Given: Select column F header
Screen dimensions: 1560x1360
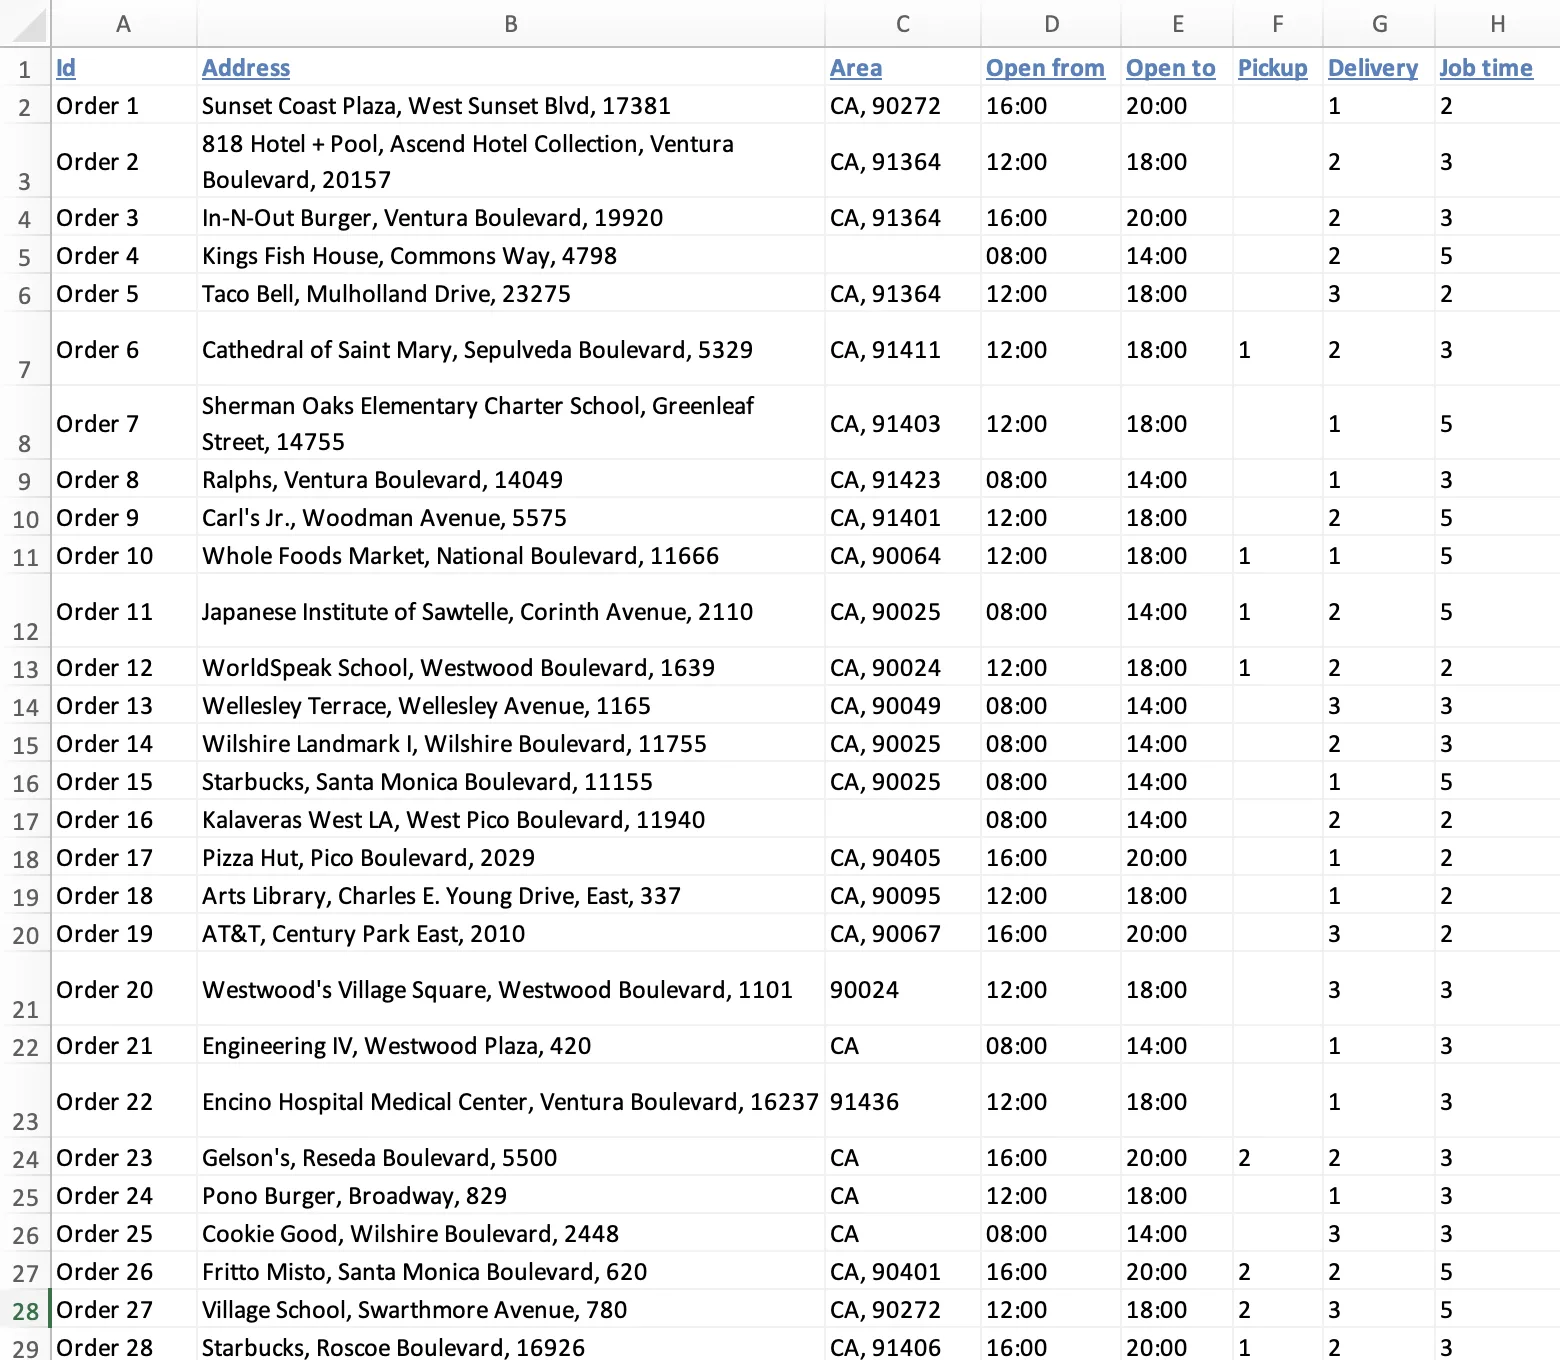Looking at the screenshot, I should [1277, 23].
